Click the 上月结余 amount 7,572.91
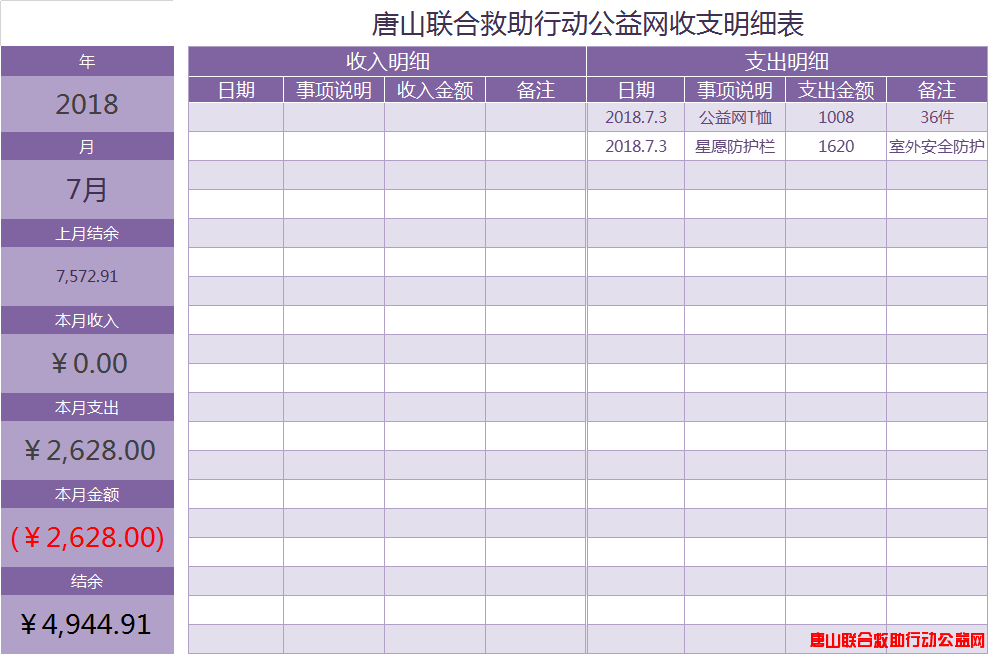This screenshot has height=654, width=988. [x=87, y=276]
